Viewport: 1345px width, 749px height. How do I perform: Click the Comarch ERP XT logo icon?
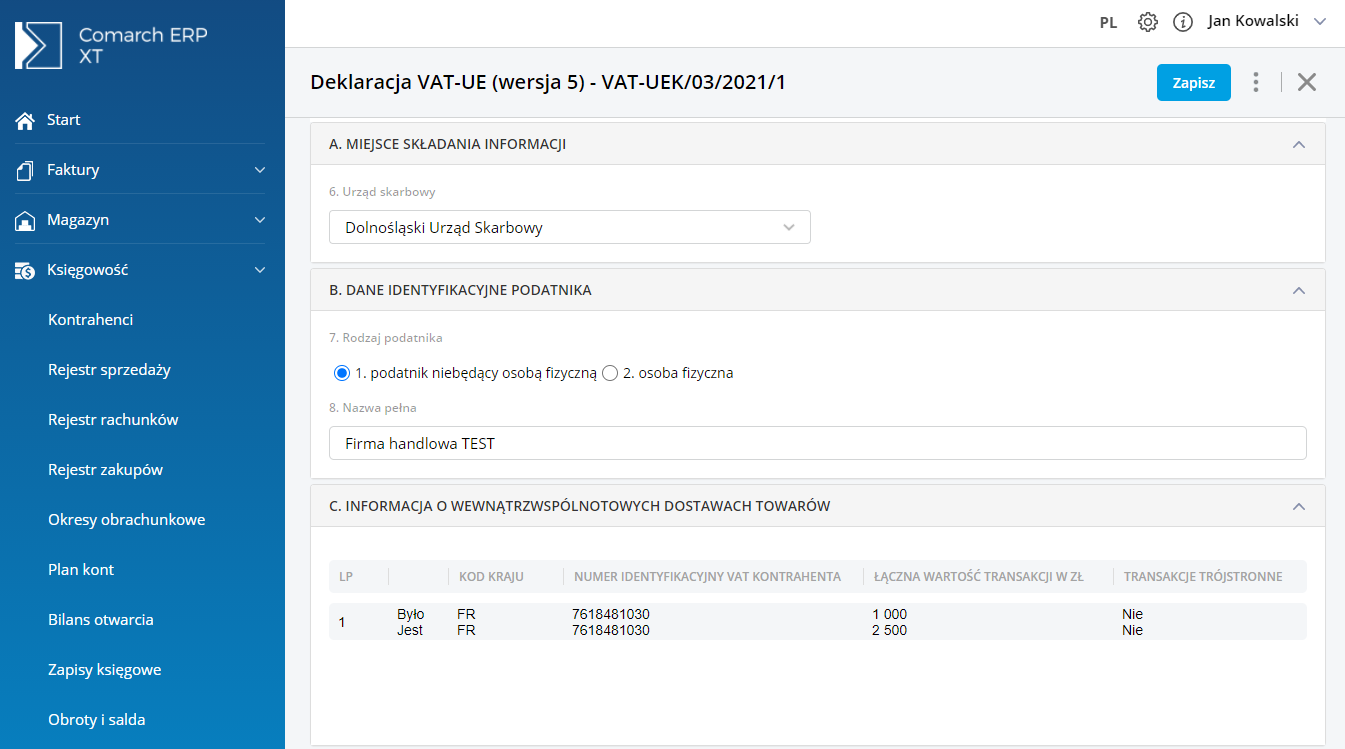pyautogui.click(x=38, y=45)
